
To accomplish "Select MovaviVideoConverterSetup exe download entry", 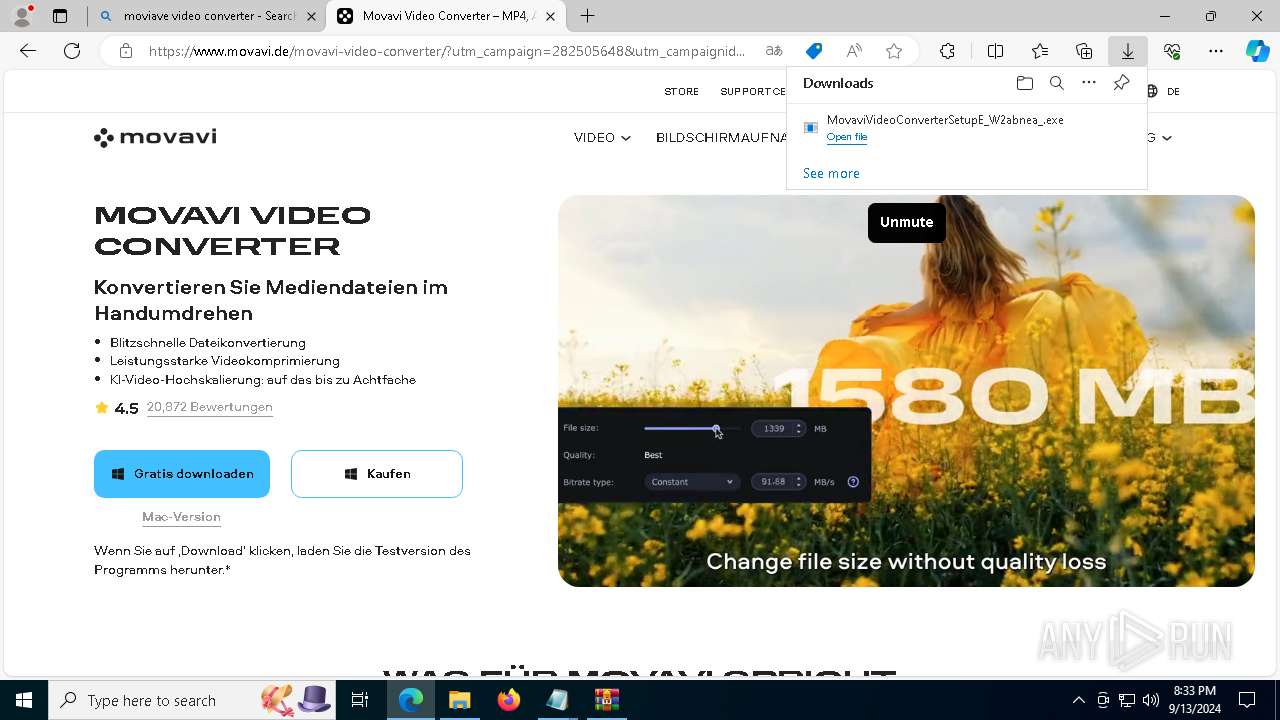I will (966, 127).
